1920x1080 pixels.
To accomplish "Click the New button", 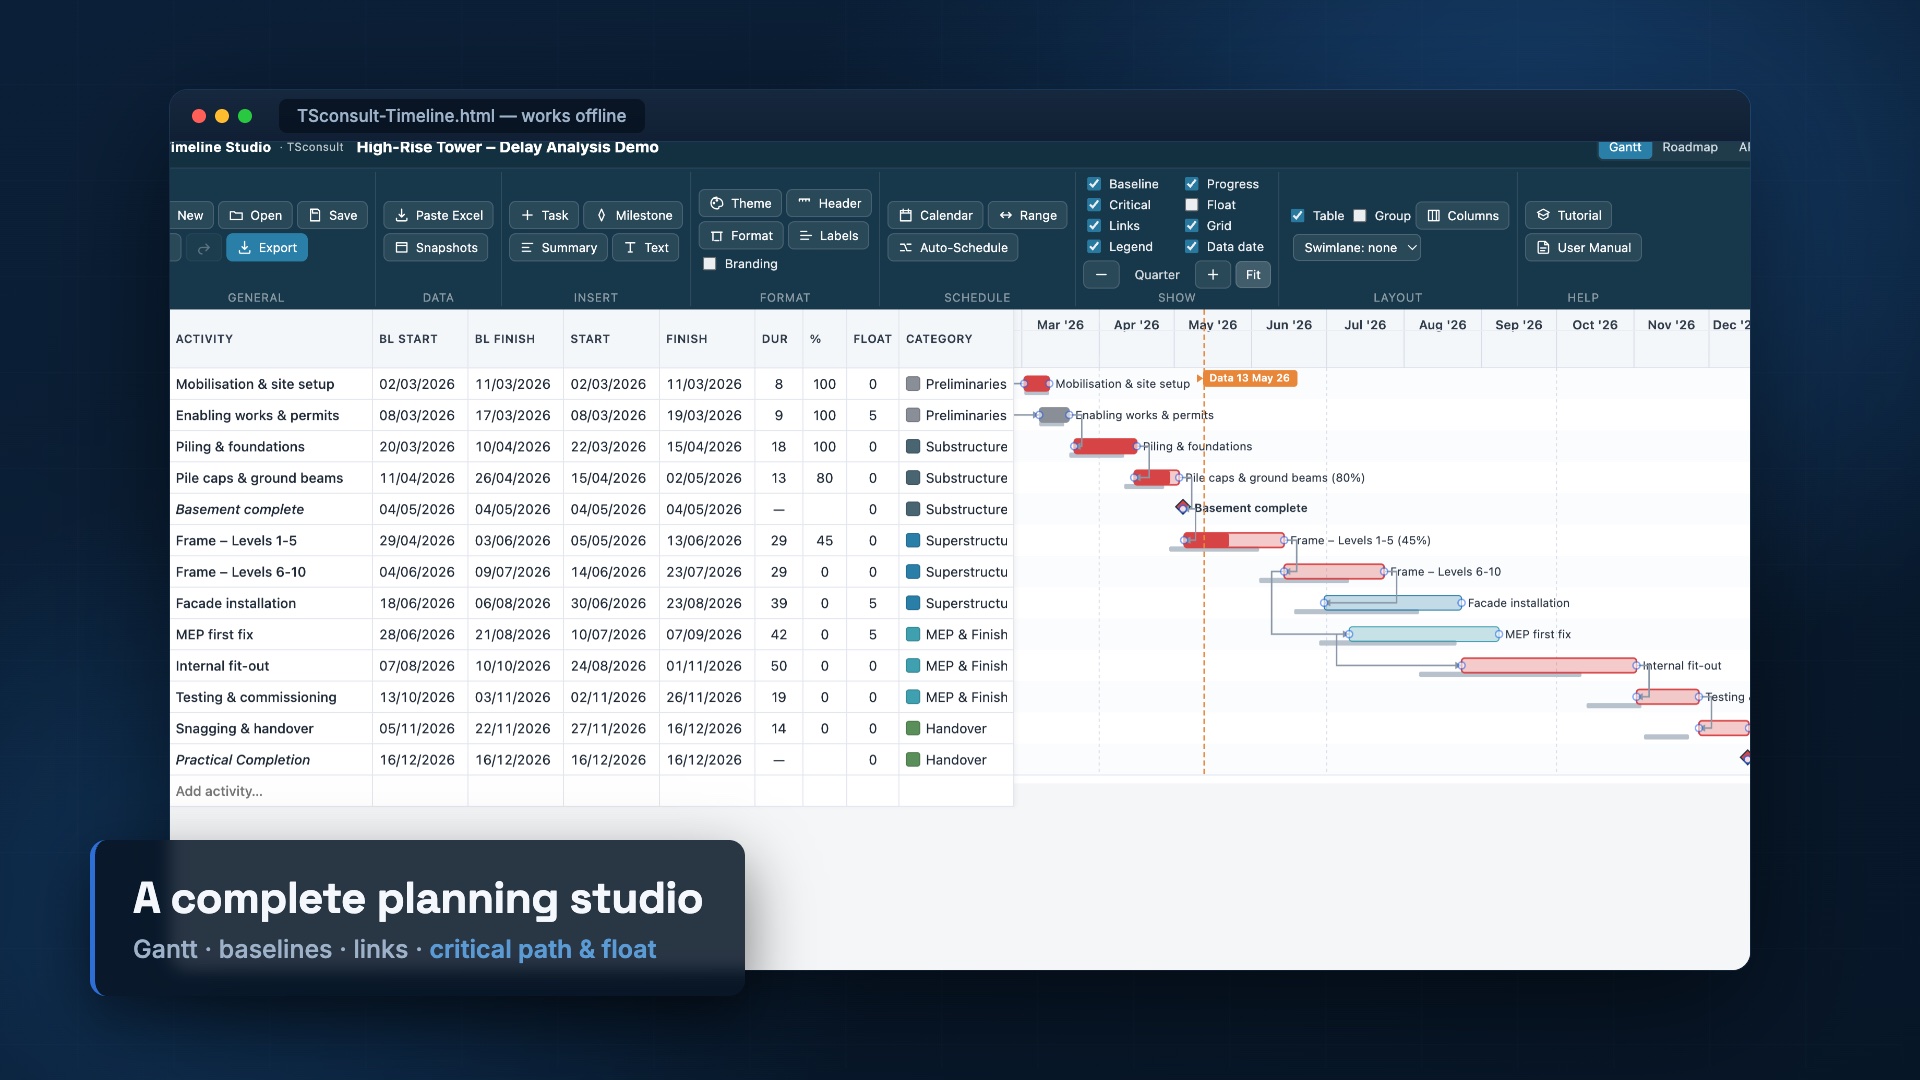I will pos(190,215).
